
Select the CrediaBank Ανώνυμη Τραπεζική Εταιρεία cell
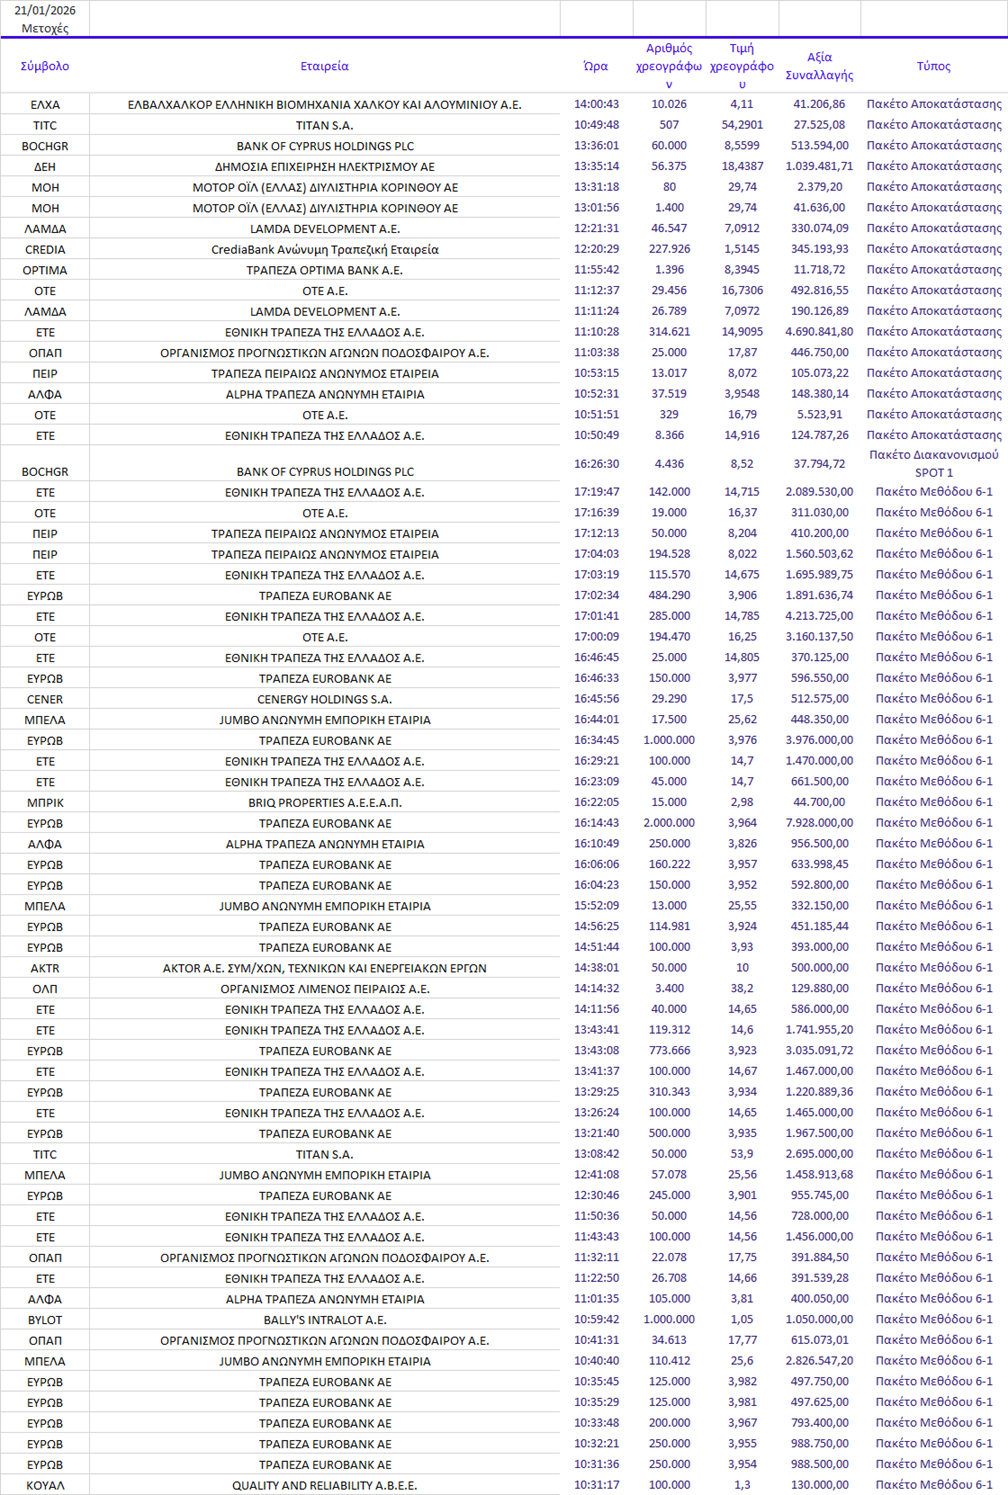[325, 250]
